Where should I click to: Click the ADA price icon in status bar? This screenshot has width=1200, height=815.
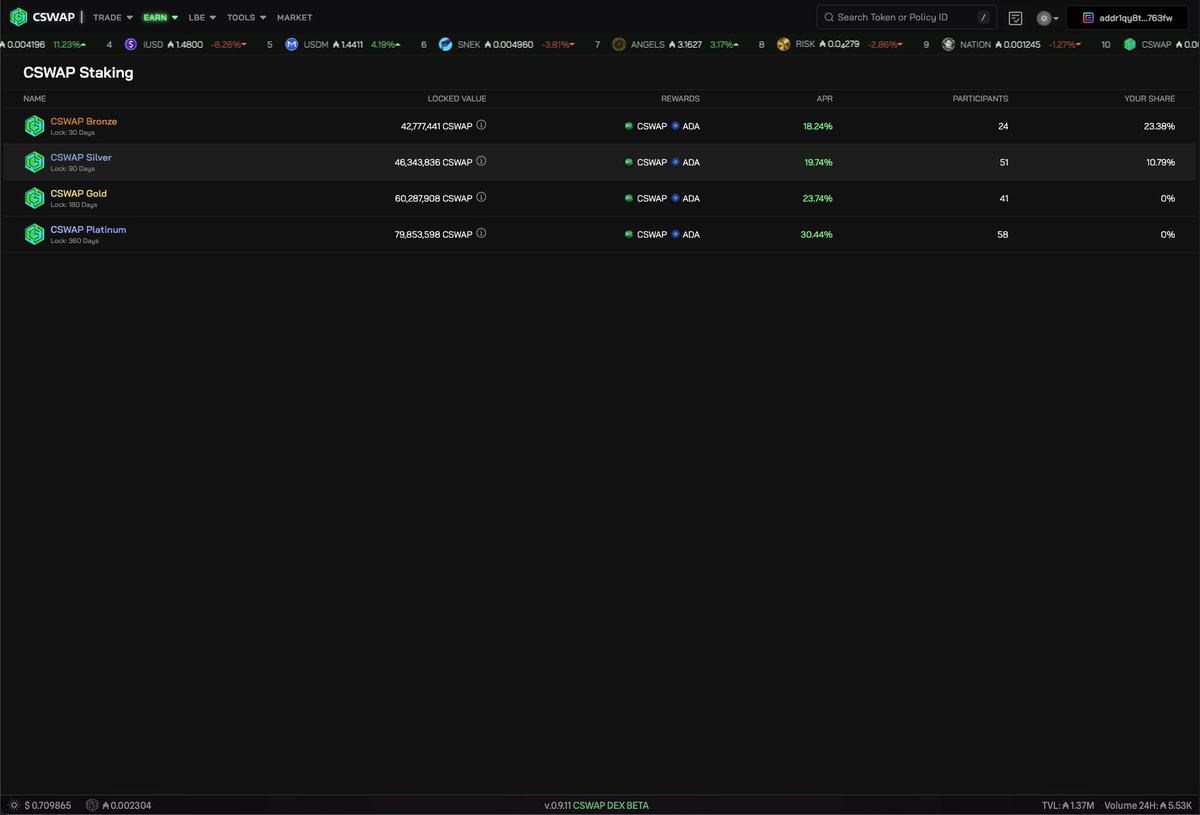pos(14,805)
